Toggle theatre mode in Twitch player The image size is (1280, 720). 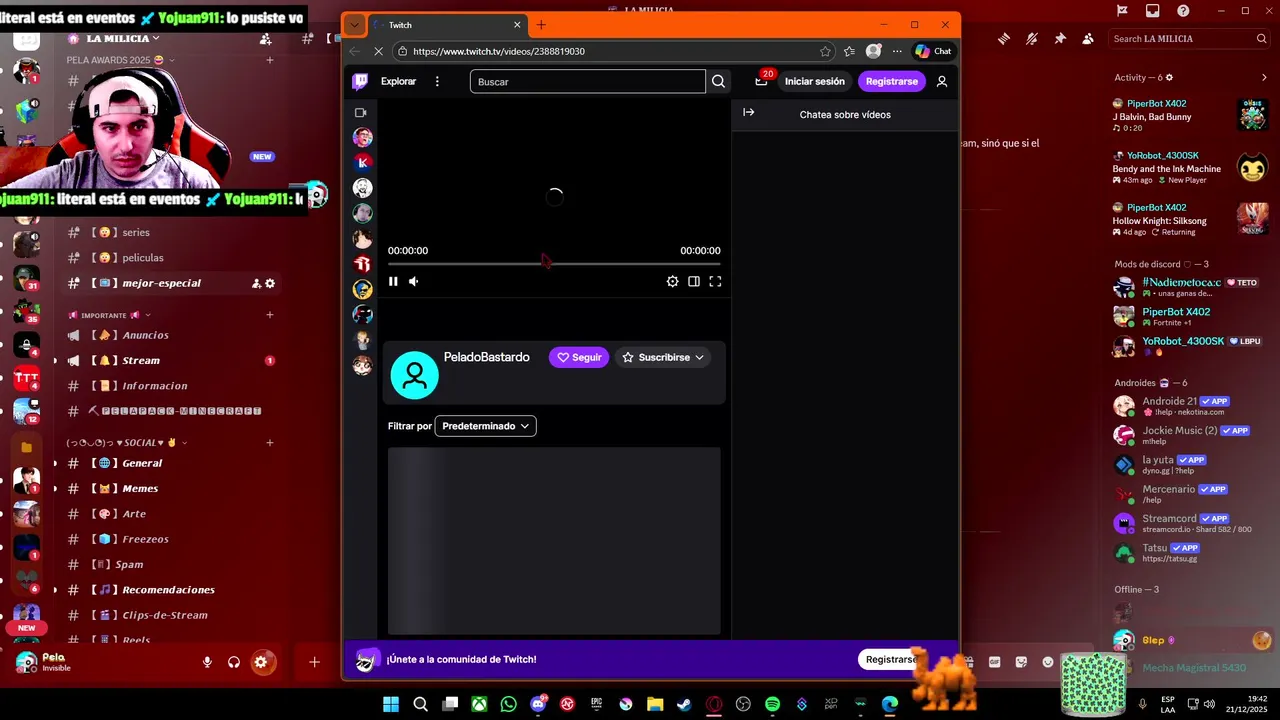tap(694, 282)
